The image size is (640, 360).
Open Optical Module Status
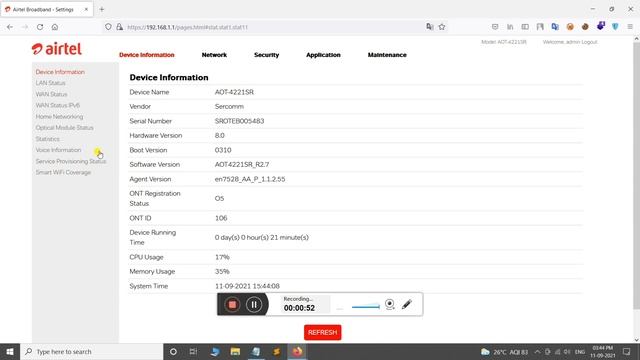(x=64, y=128)
